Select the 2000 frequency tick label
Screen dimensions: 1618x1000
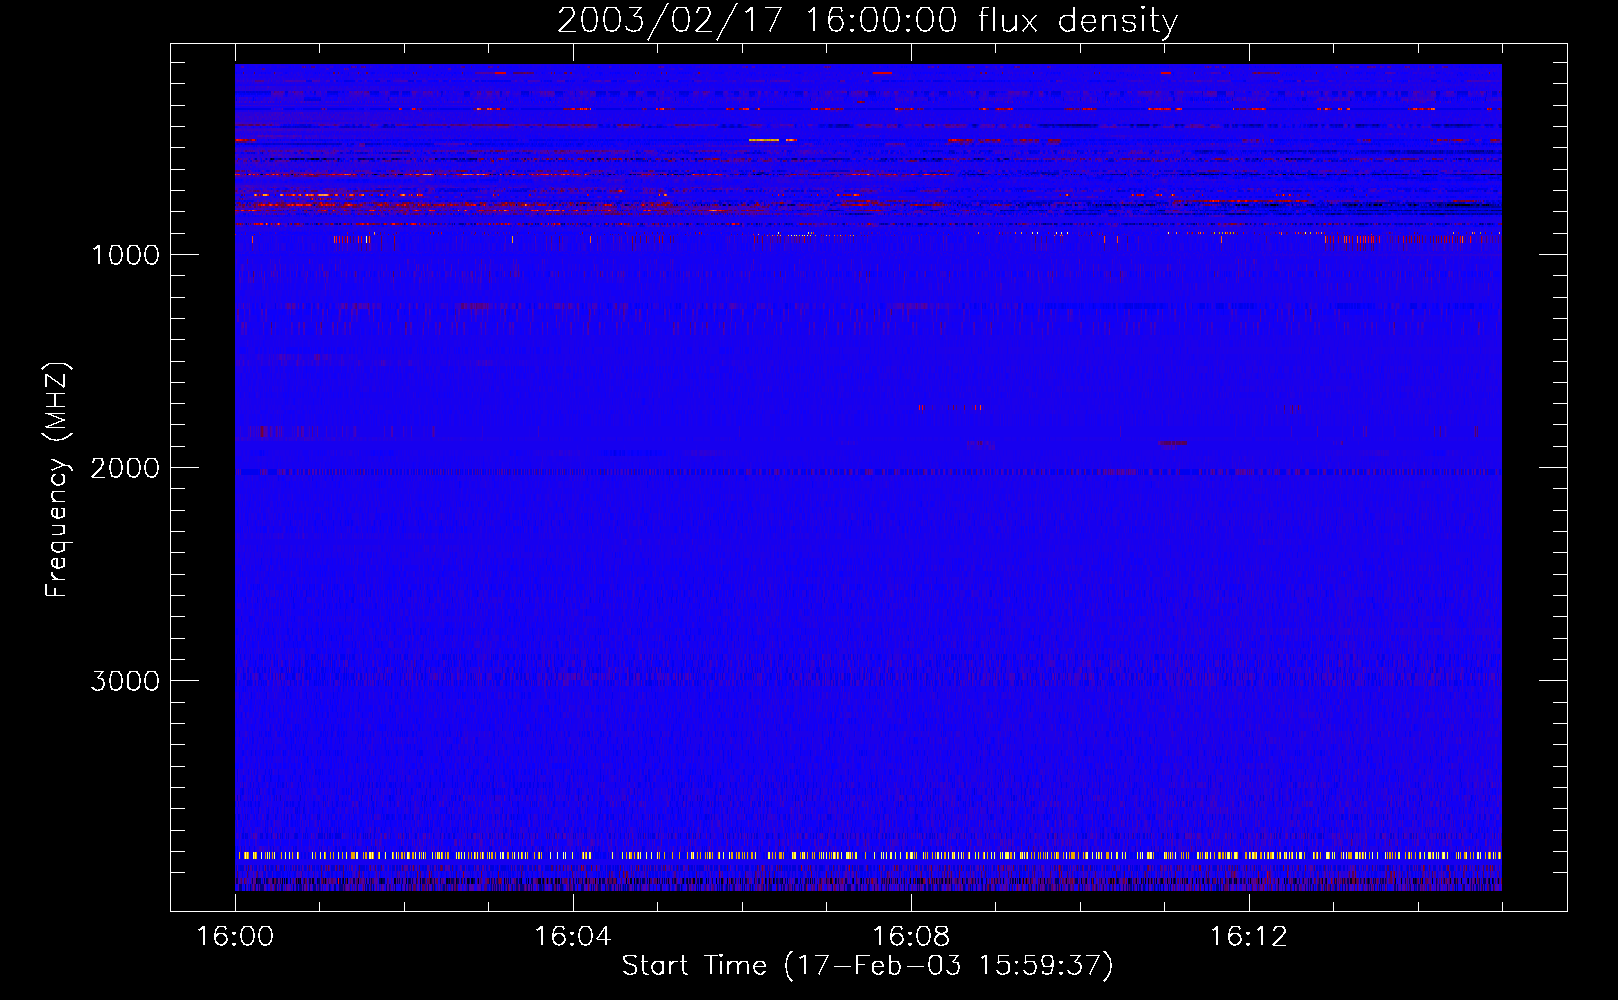[125, 468]
